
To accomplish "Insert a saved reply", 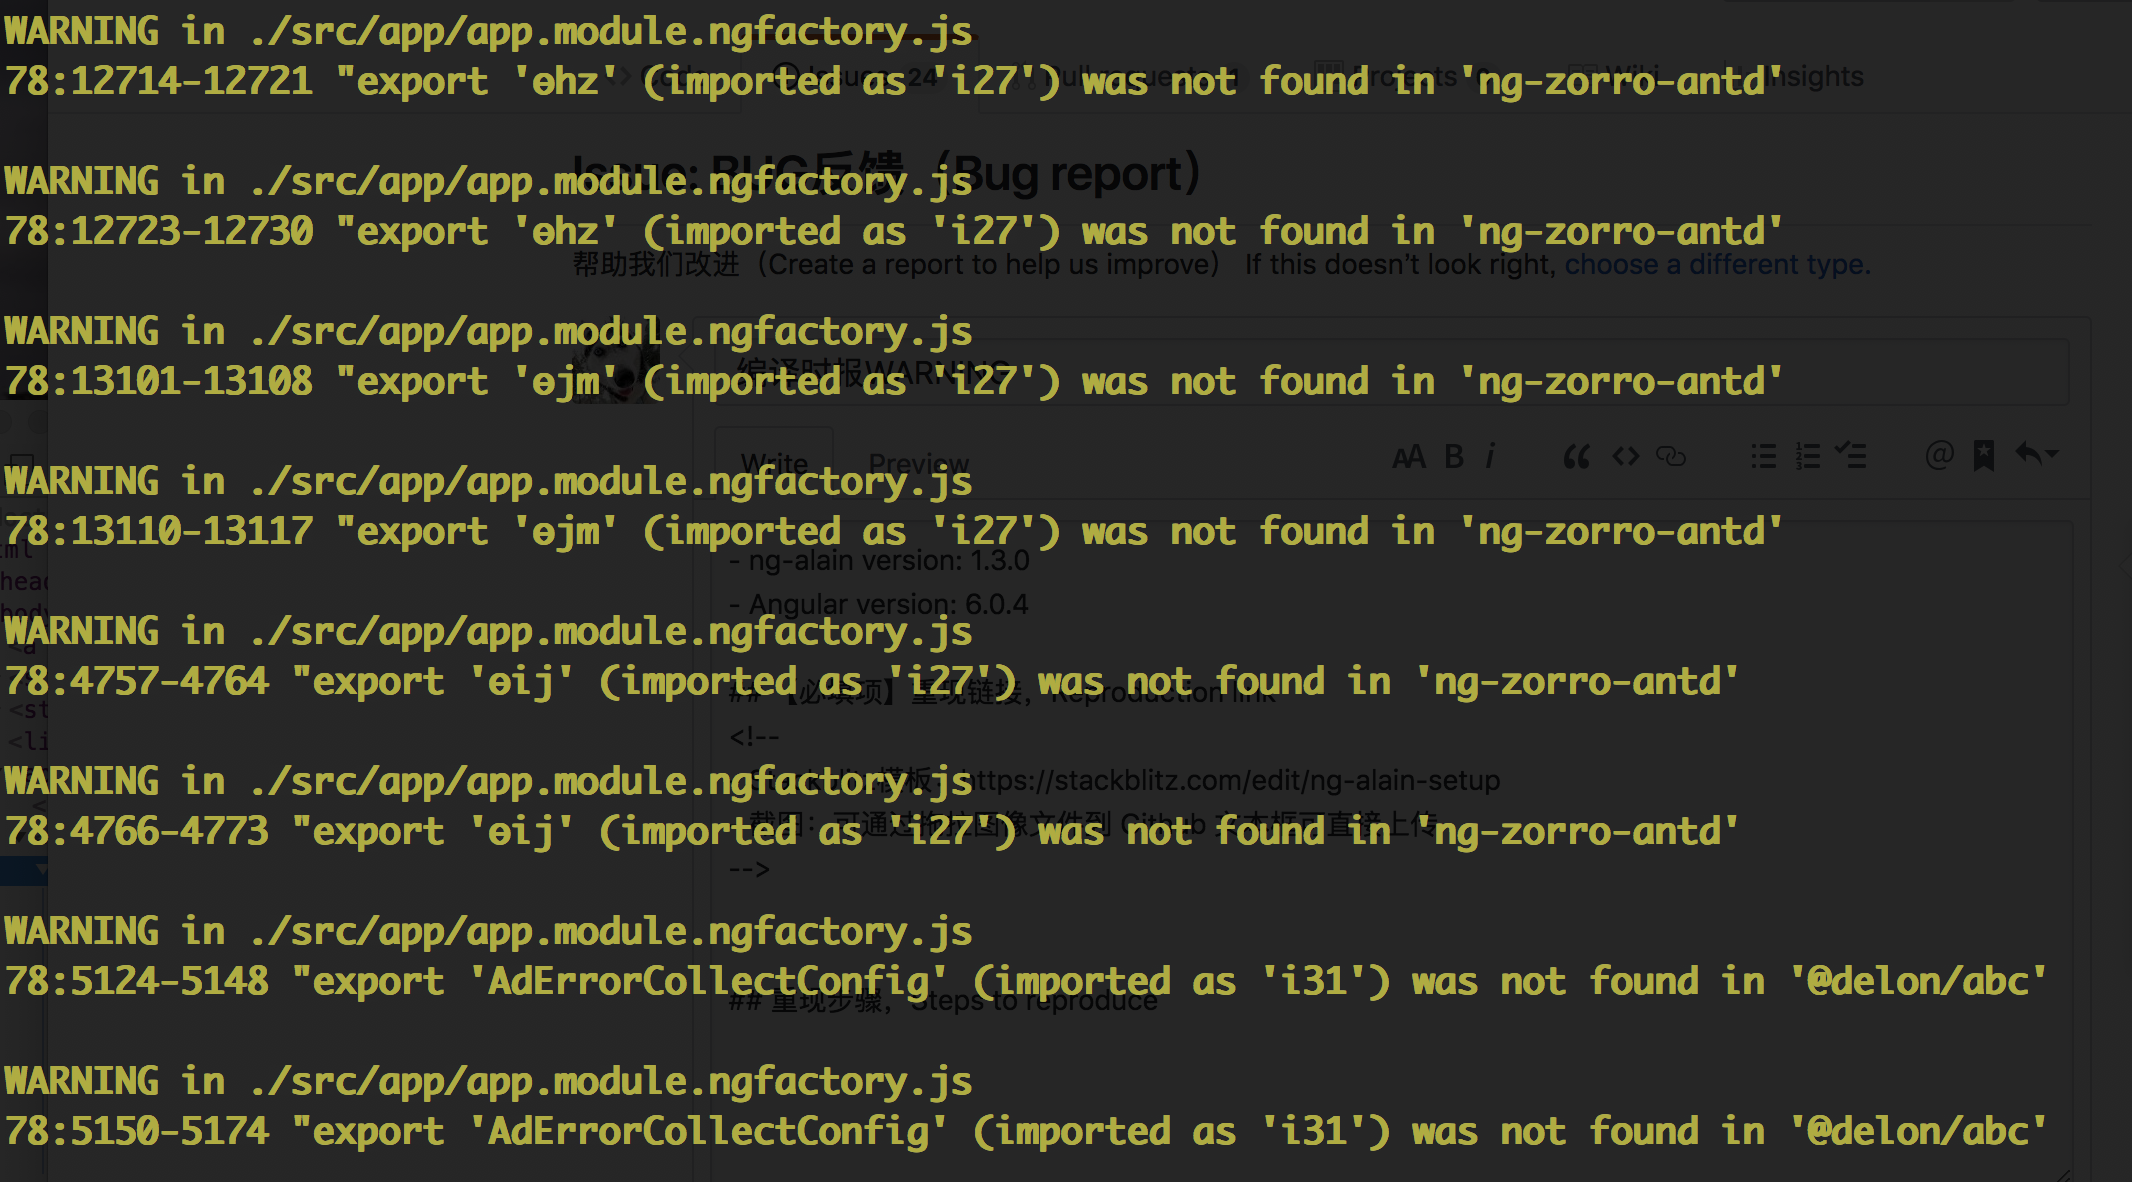I will point(1984,457).
